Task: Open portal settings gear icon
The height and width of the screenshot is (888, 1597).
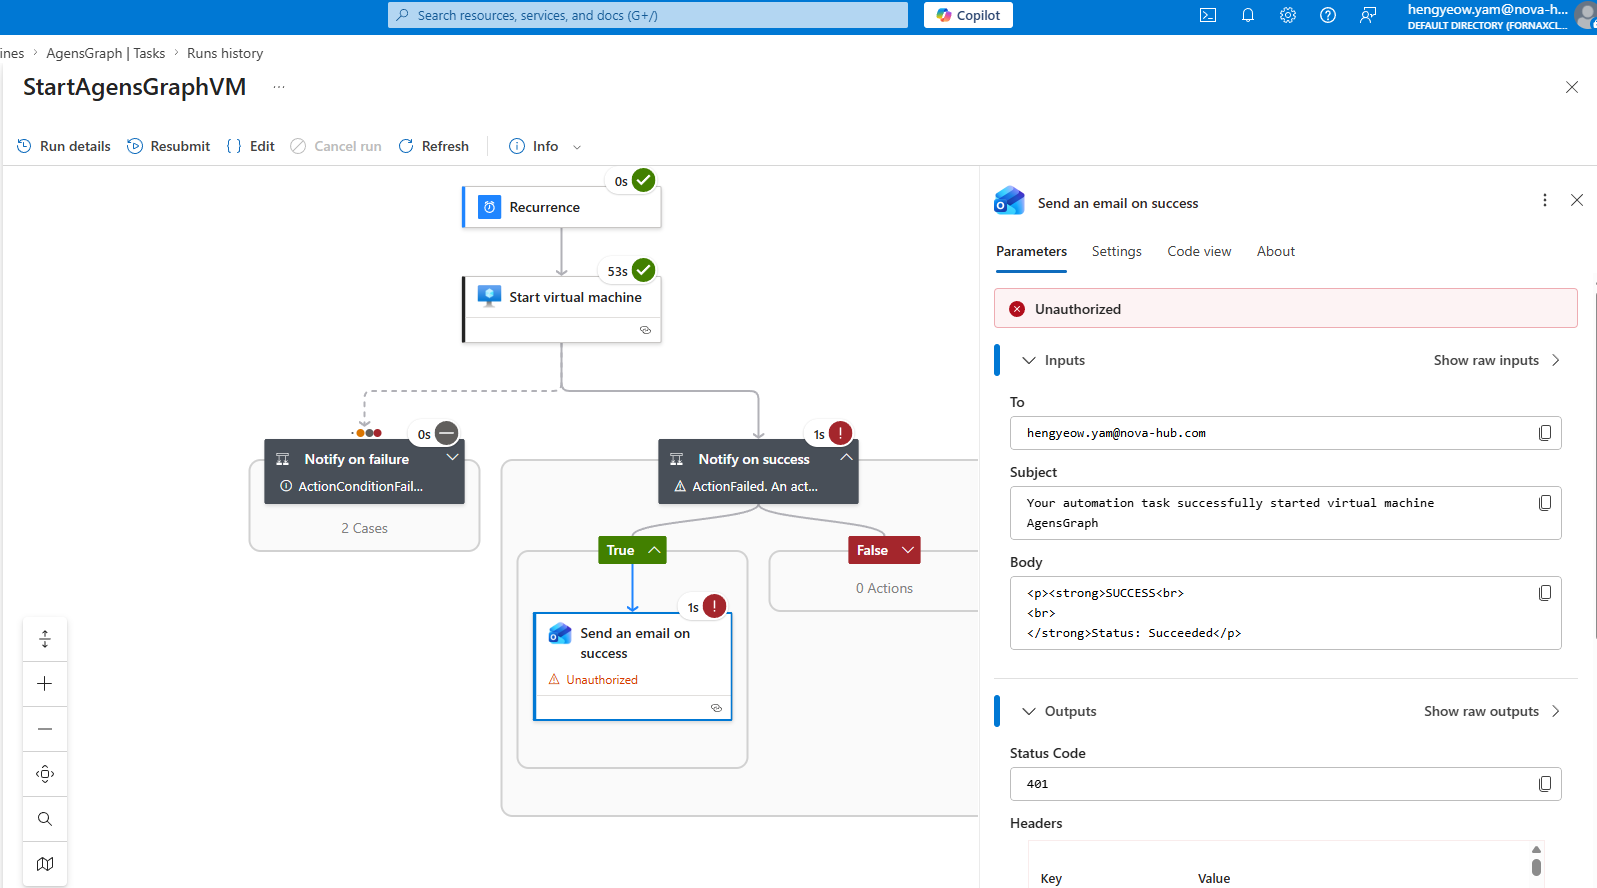Action: pyautogui.click(x=1288, y=15)
